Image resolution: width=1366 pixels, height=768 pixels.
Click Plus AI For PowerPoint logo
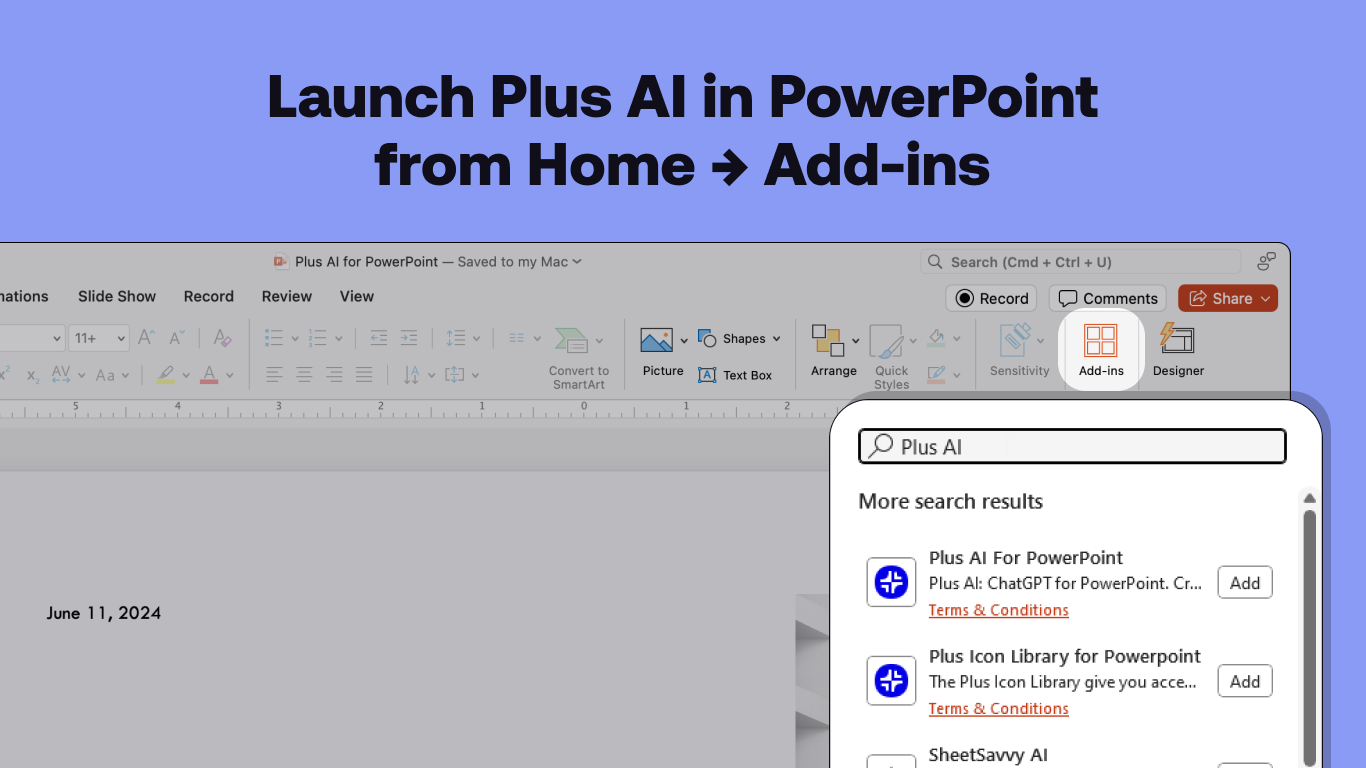coord(891,582)
